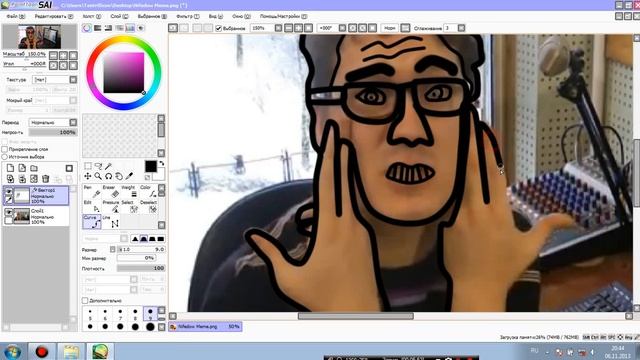The image size is (640, 360).
Task: Zoom in using navigator plus button
Action: (63, 55)
